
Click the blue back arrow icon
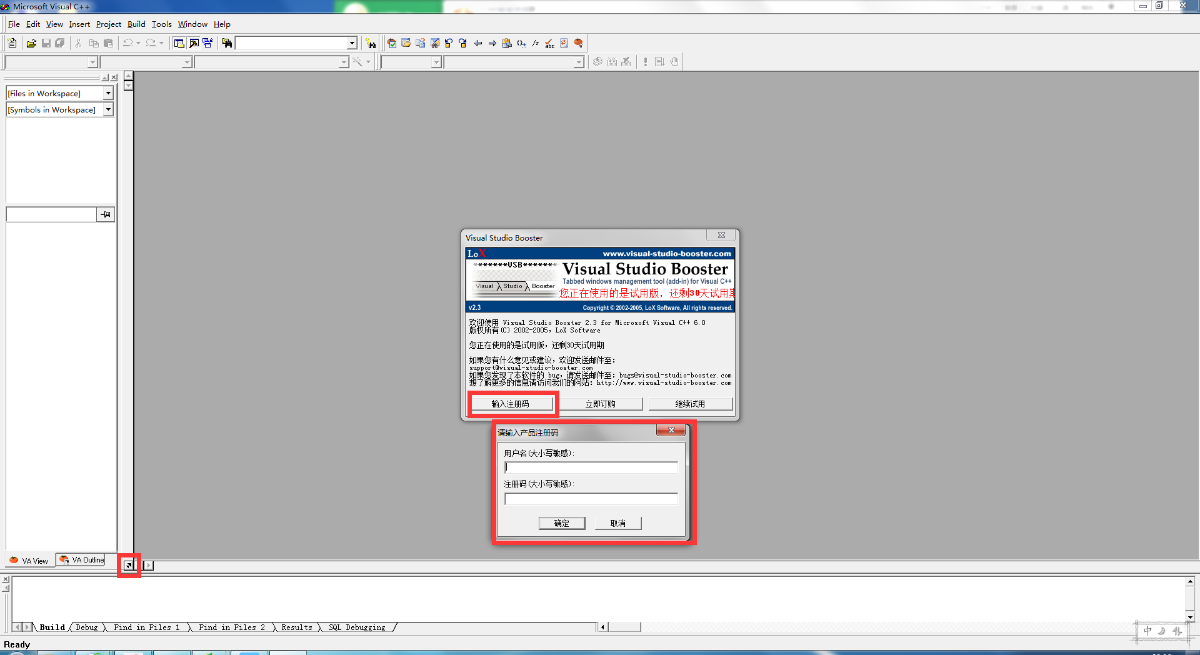tap(478, 43)
